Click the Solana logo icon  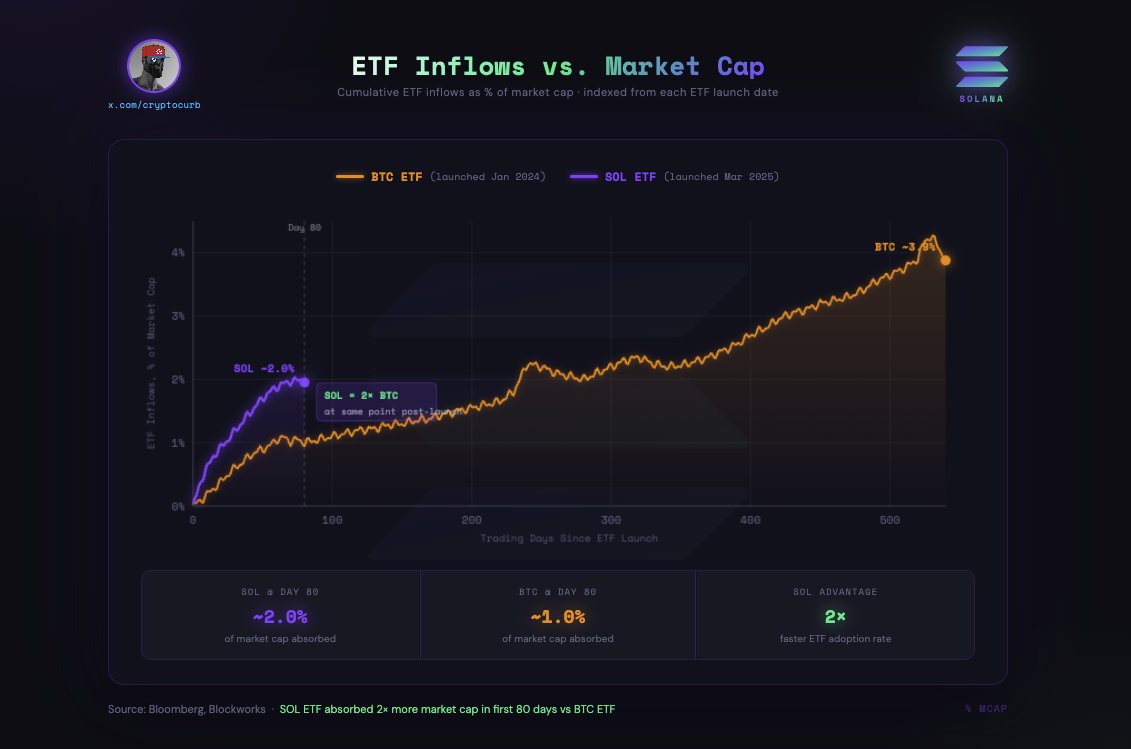(981, 67)
